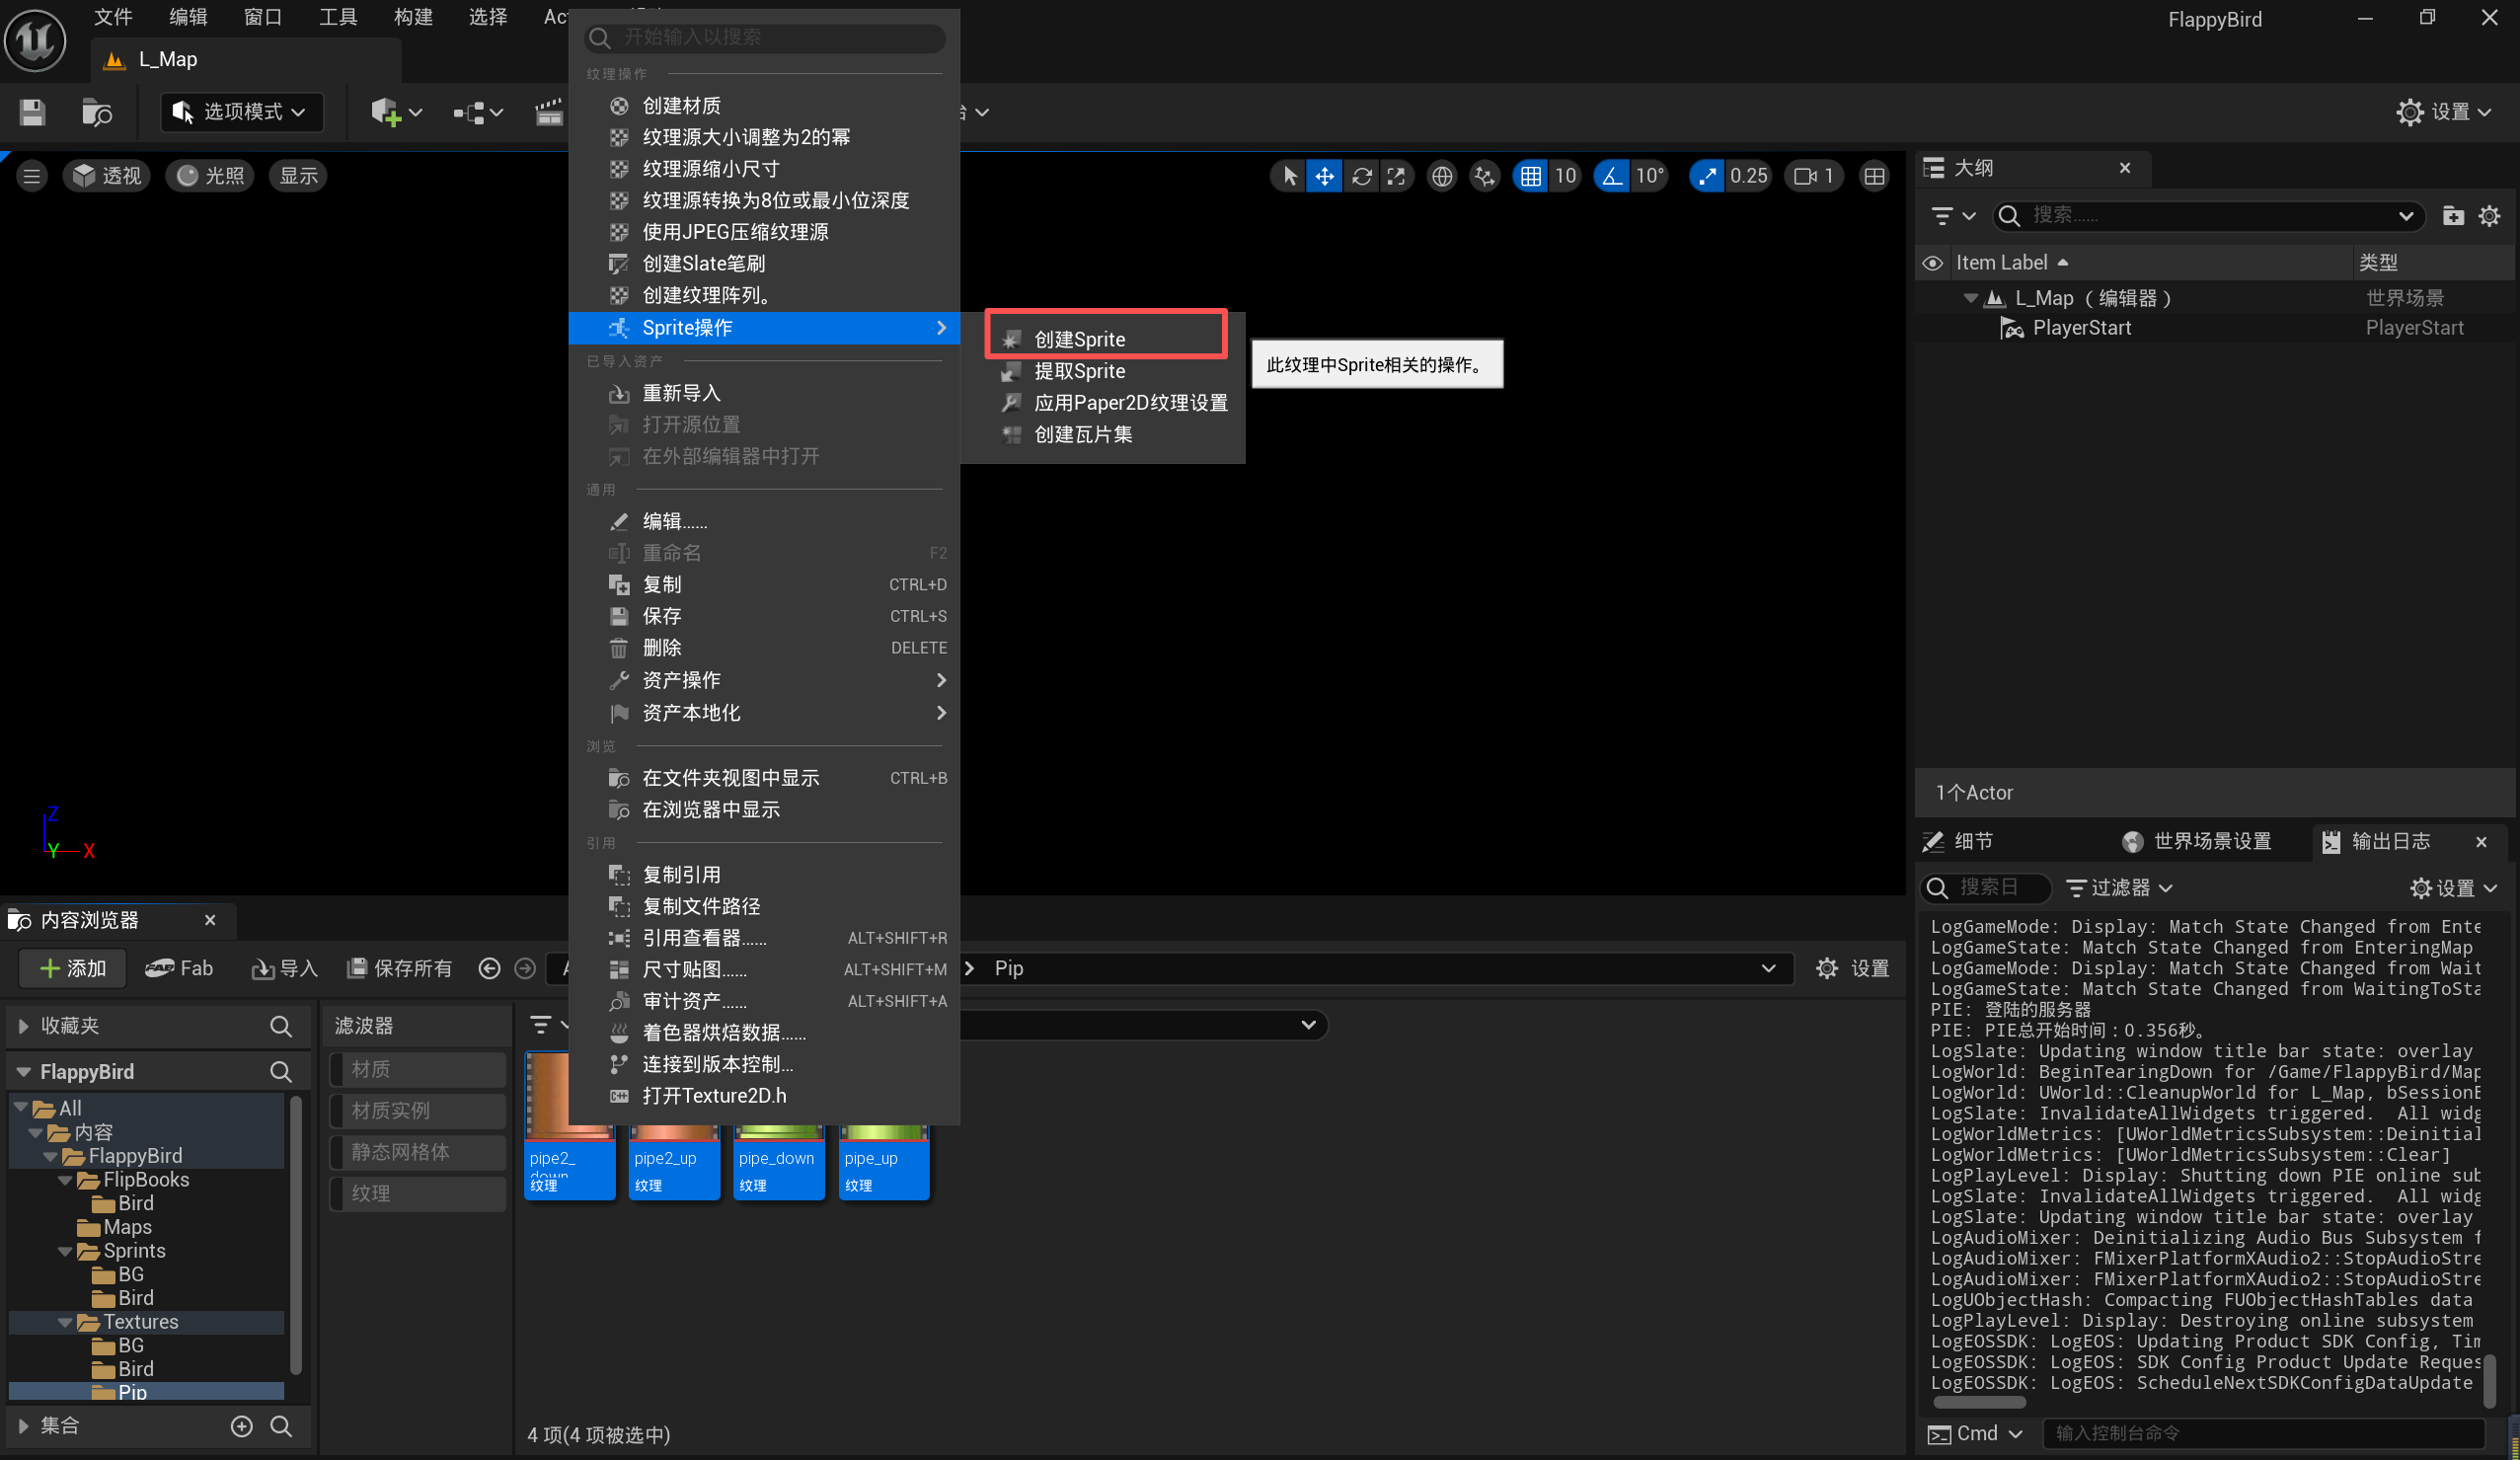The height and width of the screenshot is (1460, 2520).
Task: Open the 选项模式 mode dropdown
Action: 240,112
